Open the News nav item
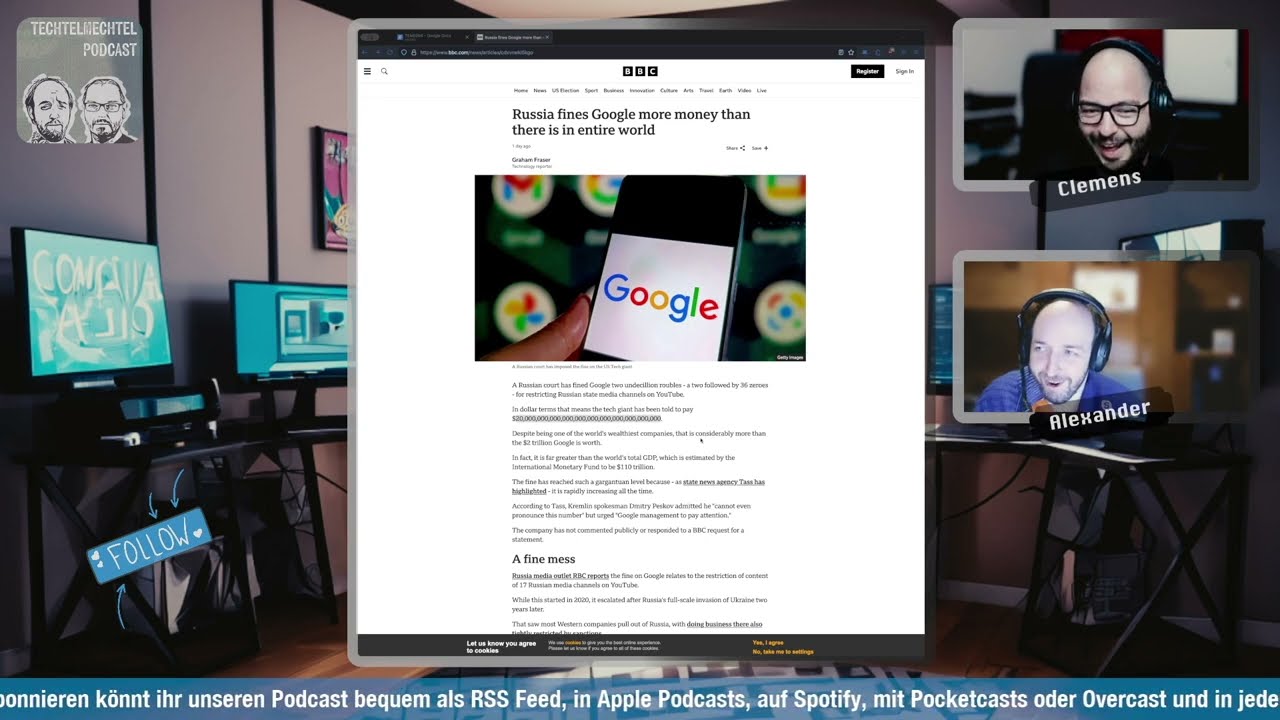 (540, 91)
